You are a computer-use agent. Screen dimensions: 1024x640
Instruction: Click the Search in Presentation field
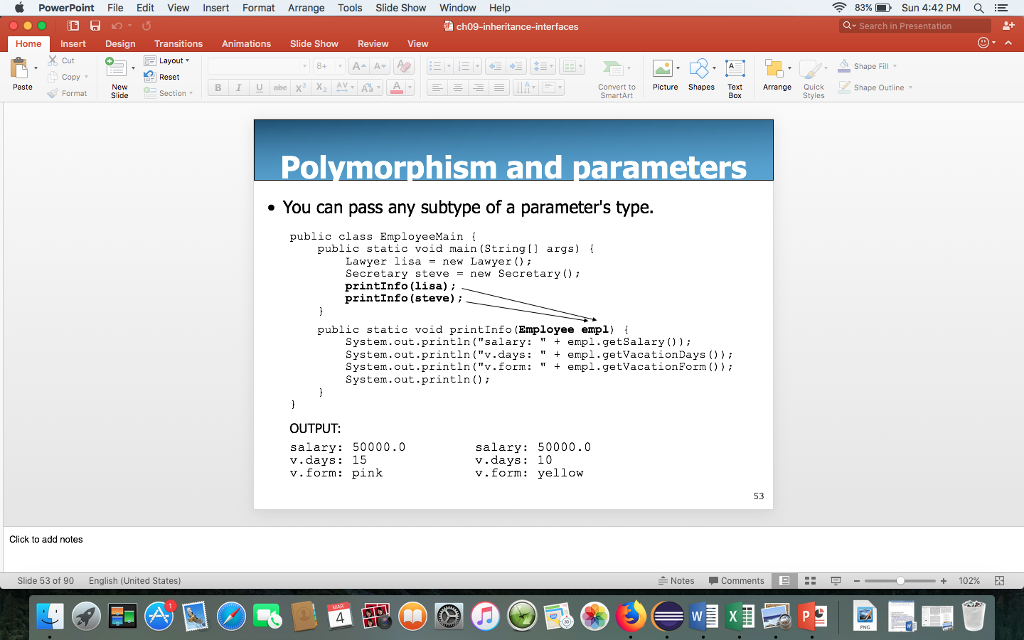[x=915, y=25]
